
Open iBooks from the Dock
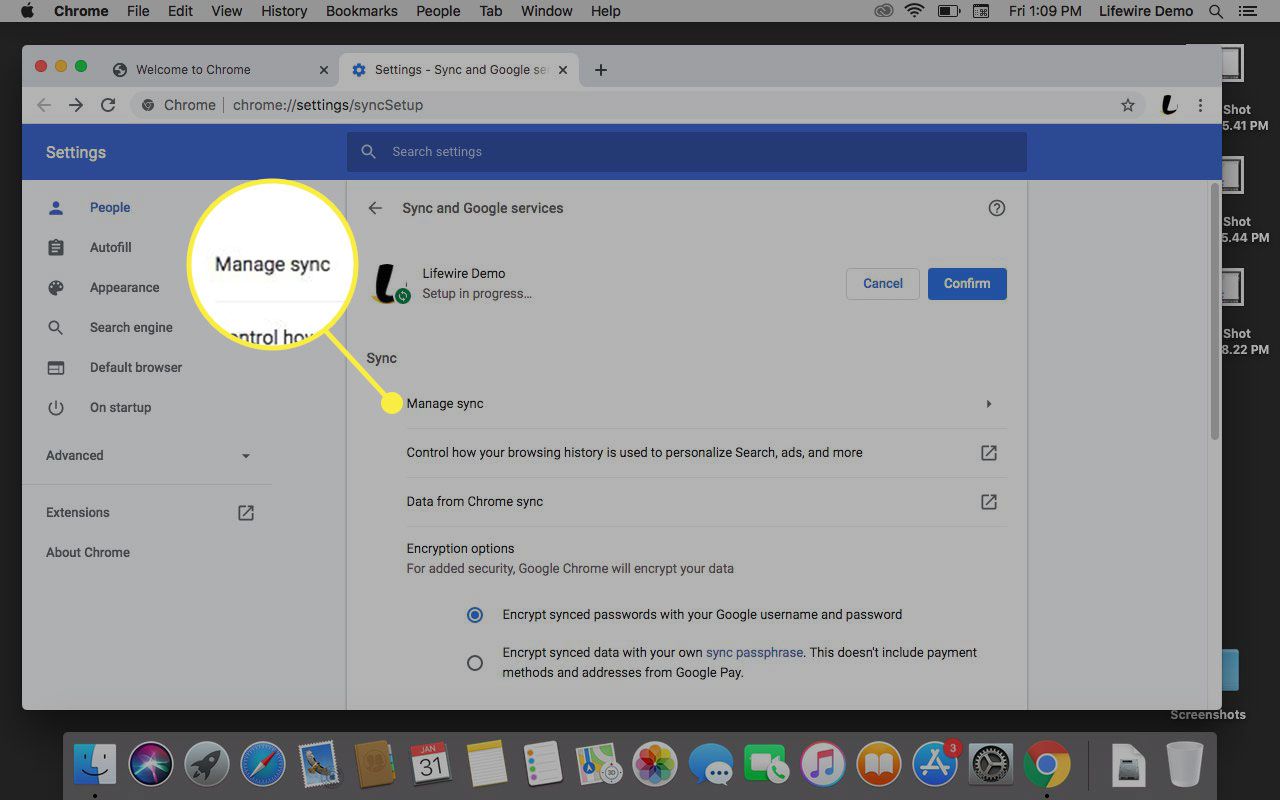coord(879,766)
